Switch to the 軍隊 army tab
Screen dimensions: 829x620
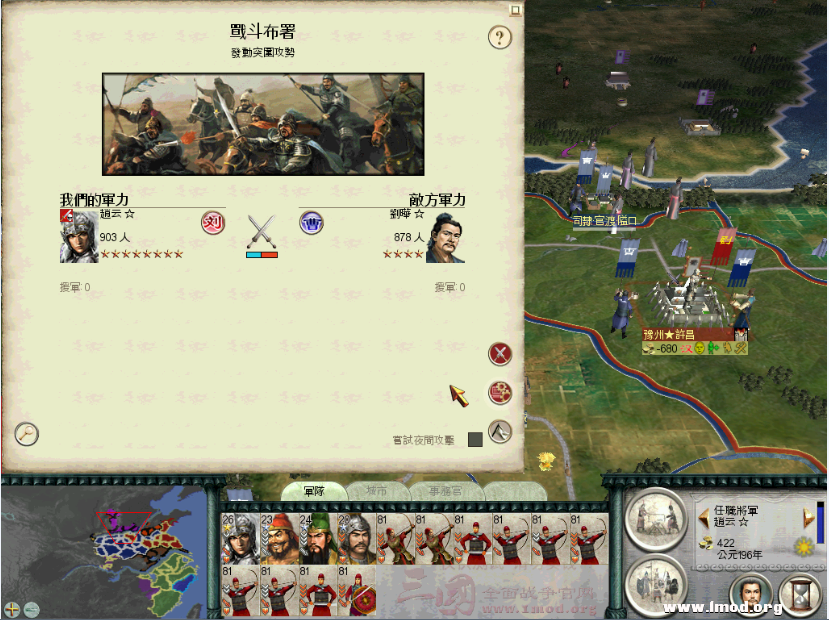click(x=314, y=491)
